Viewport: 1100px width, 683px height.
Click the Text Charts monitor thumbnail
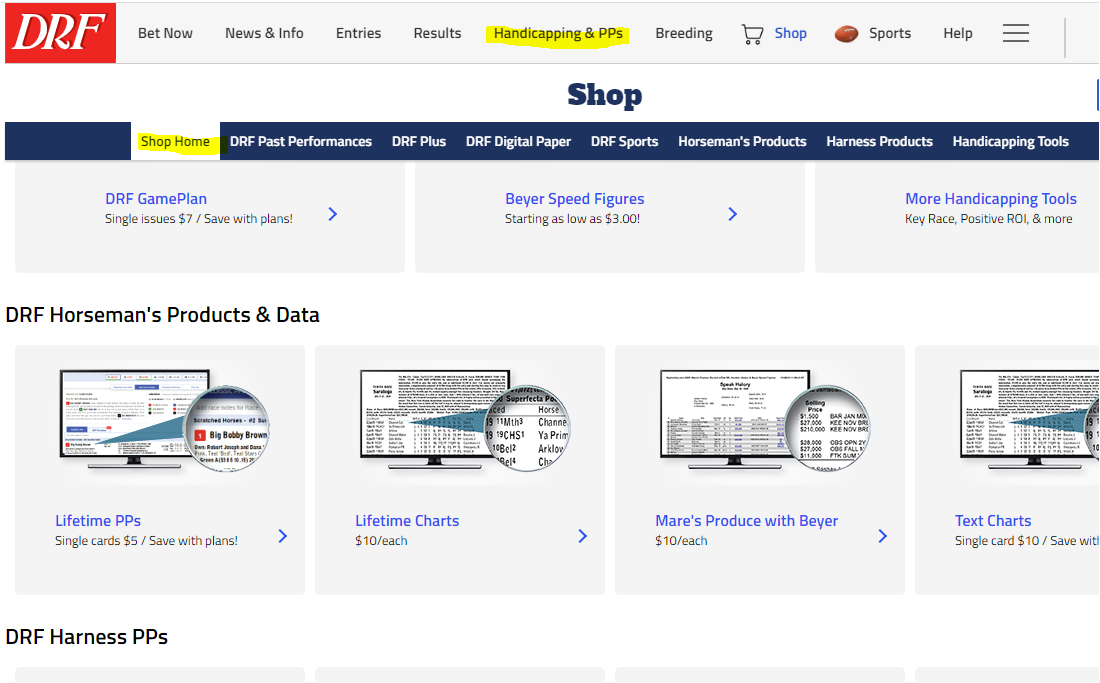[x=1029, y=419]
